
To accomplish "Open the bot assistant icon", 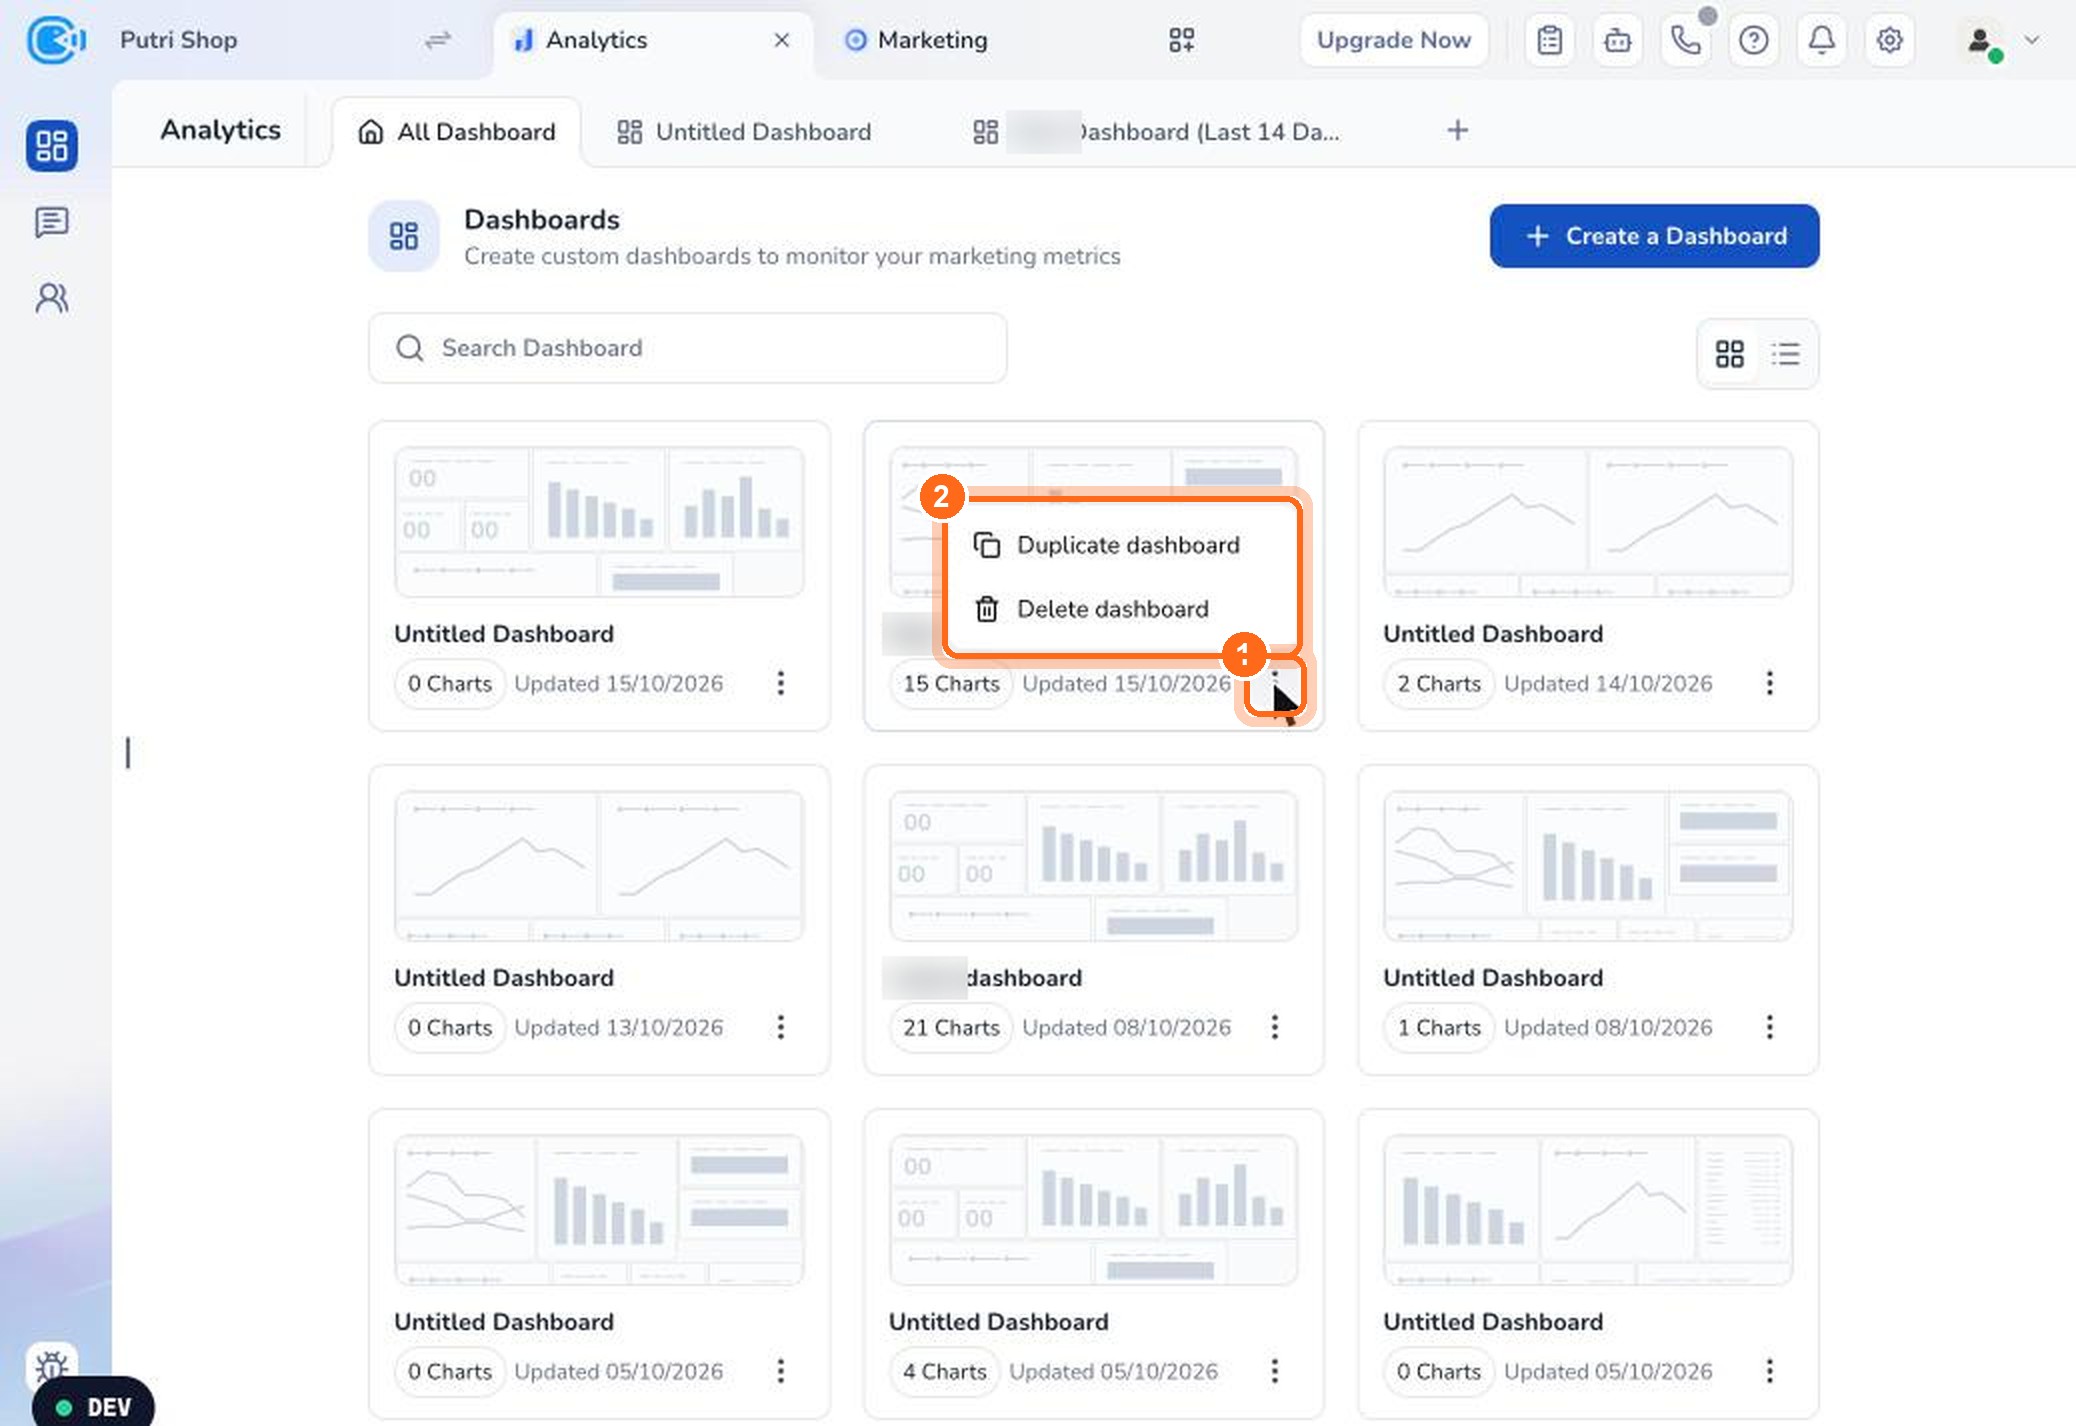I will click(1618, 40).
